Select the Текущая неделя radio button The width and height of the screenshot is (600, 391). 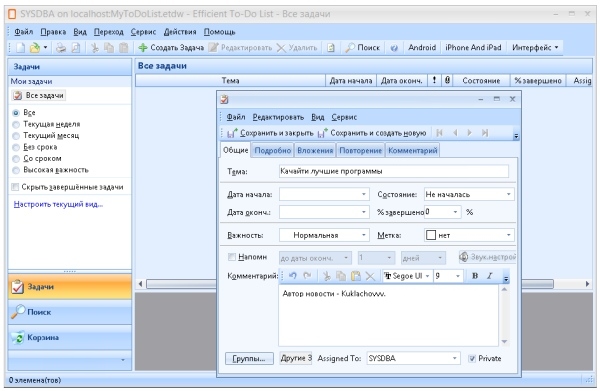click(x=16, y=124)
